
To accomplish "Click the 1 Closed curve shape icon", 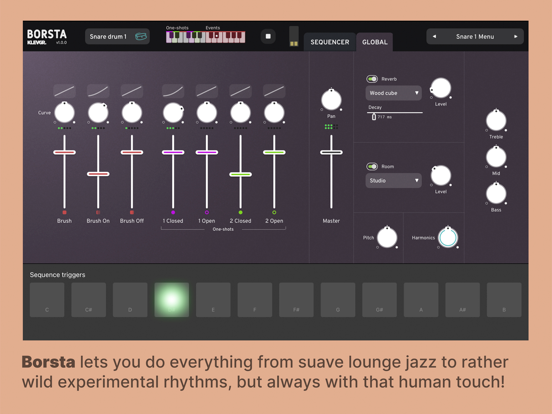I will click(173, 91).
